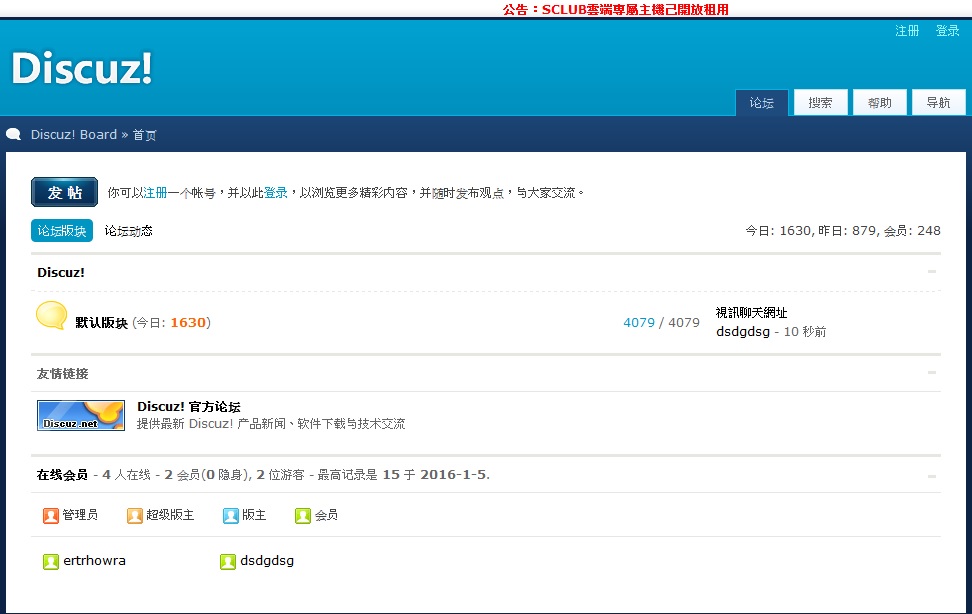Open online member ertrhowra's profile
This screenshot has height=614, width=972.
tap(94, 561)
